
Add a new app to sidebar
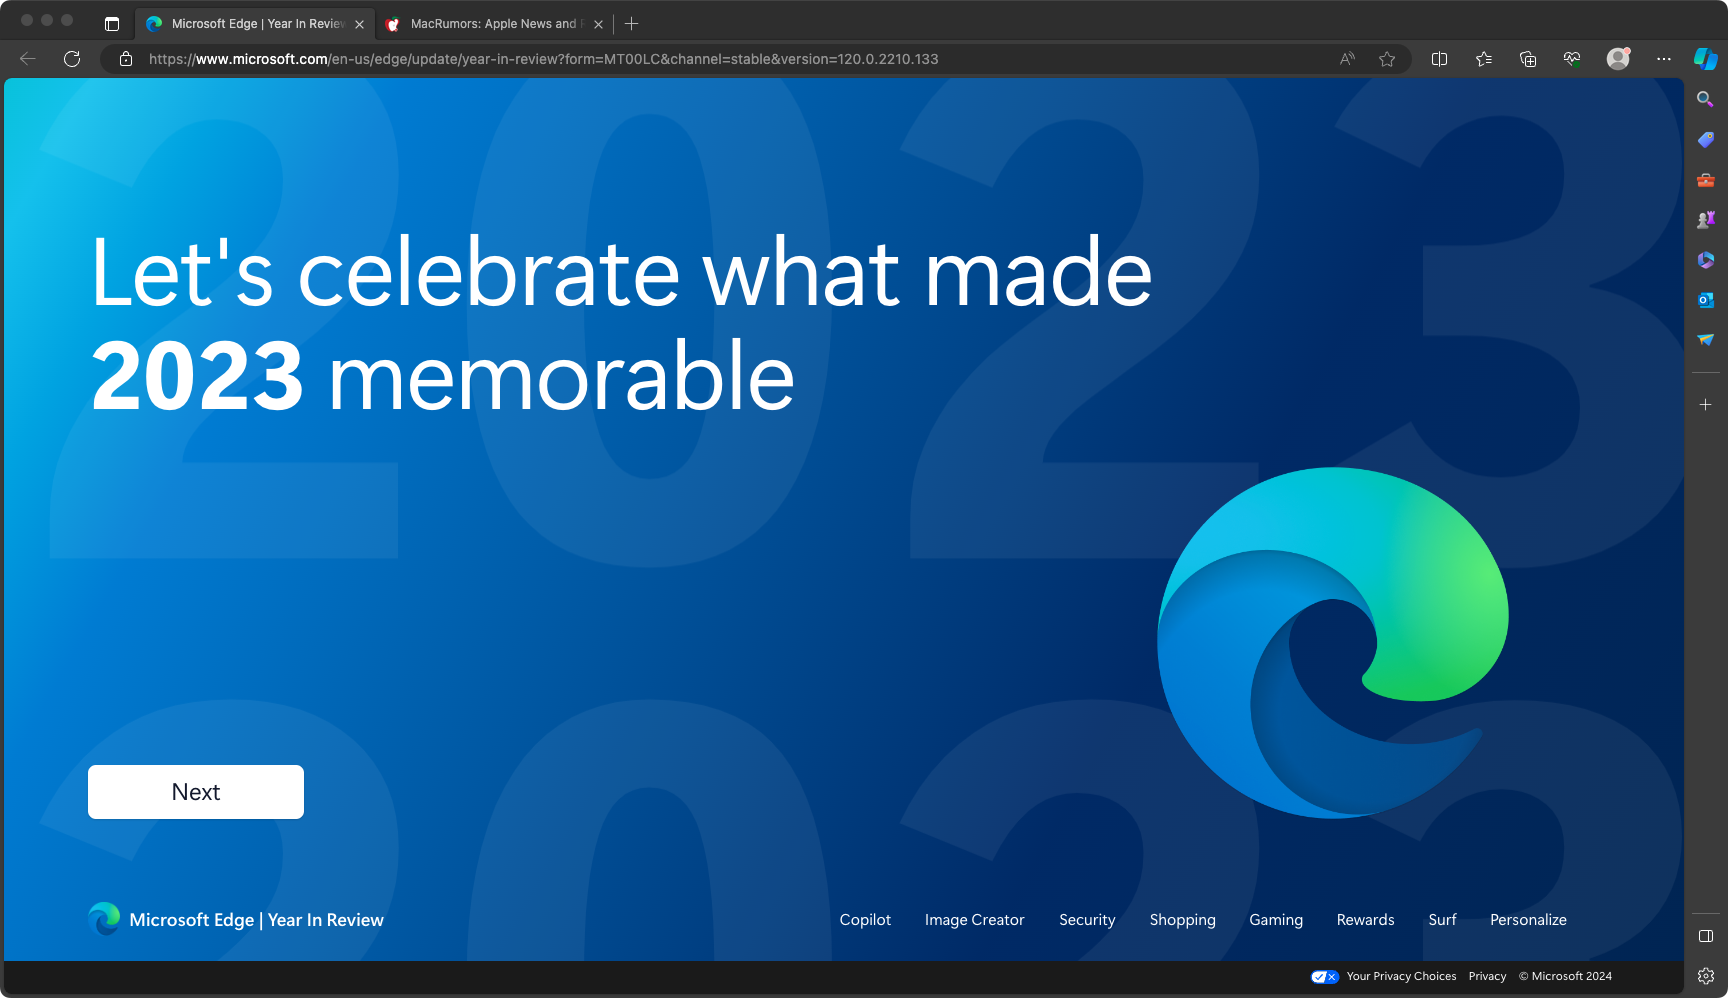(1706, 404)
